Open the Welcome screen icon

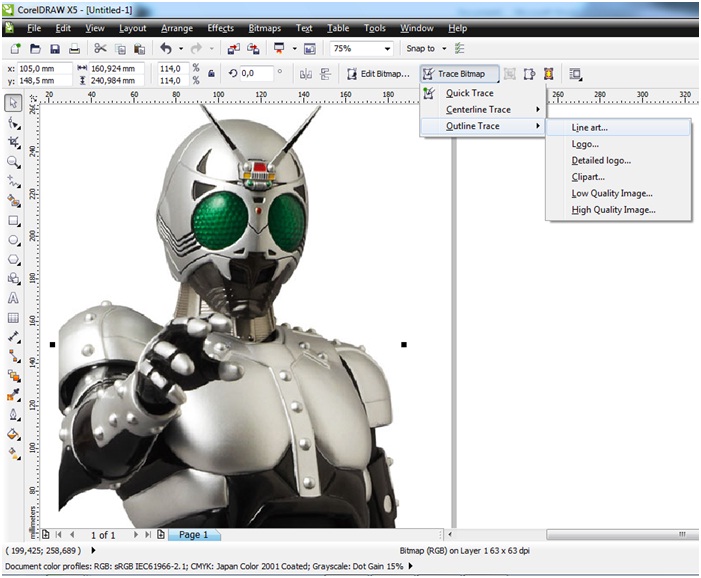click(x=309, y=49)
